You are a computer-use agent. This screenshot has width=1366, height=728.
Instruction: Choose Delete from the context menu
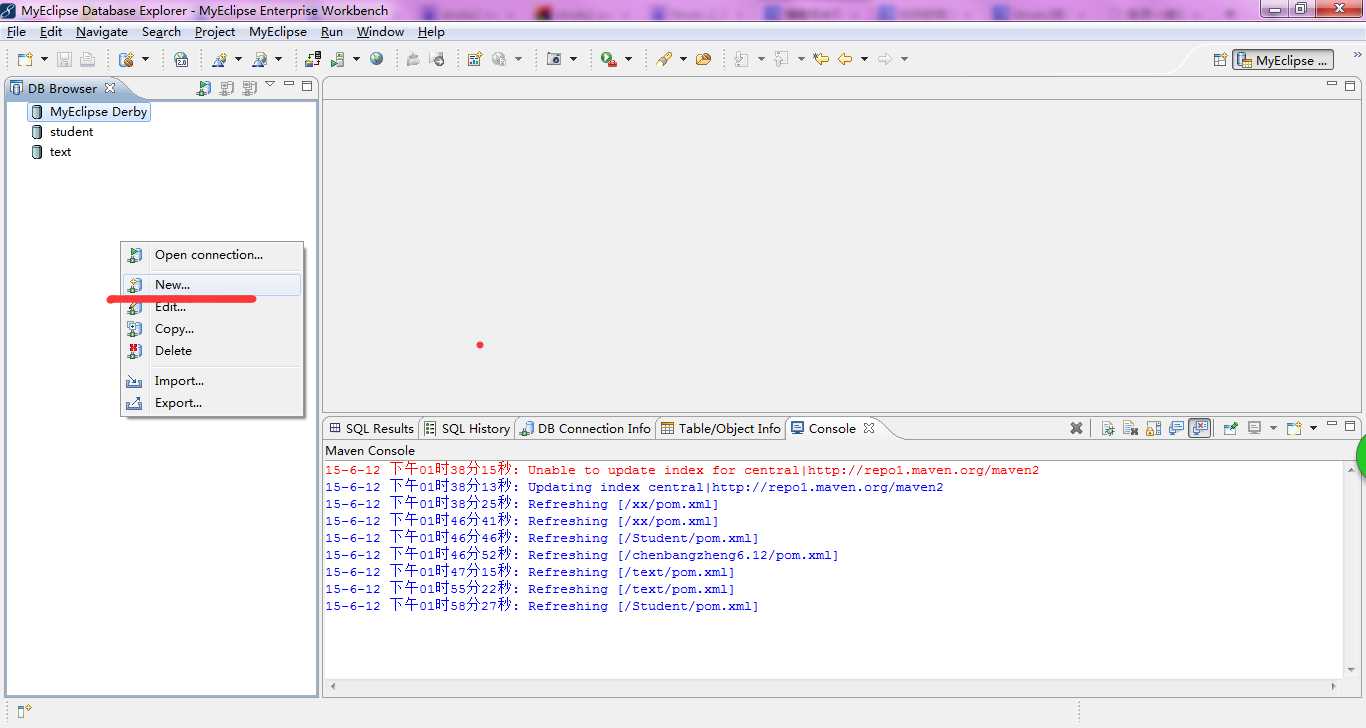(x=212, y=351)
